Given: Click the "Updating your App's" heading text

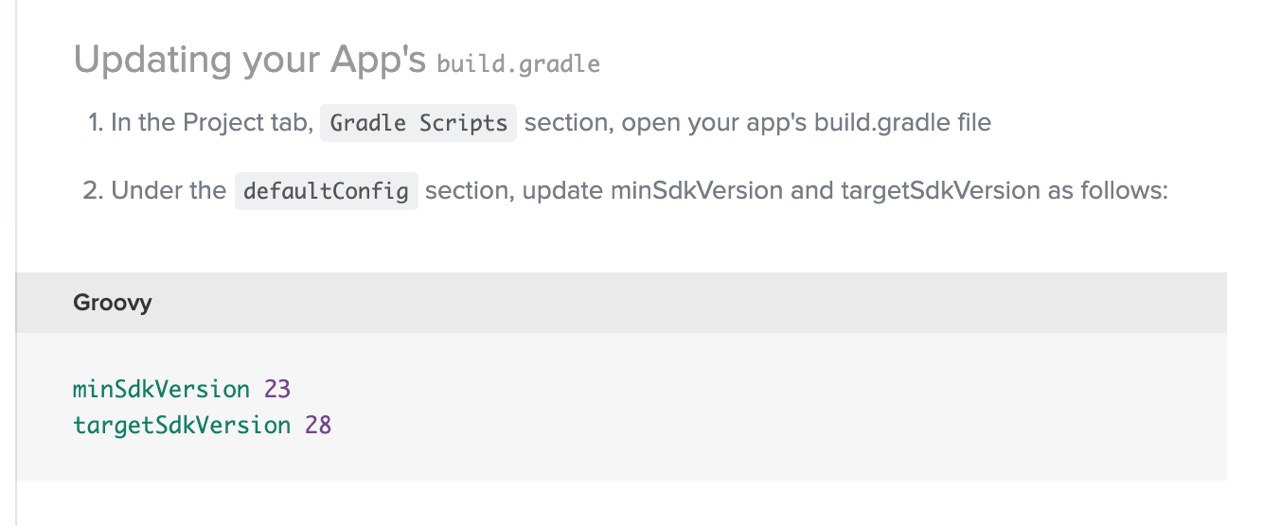Looking at the screenshot, I should coord(250,61).
